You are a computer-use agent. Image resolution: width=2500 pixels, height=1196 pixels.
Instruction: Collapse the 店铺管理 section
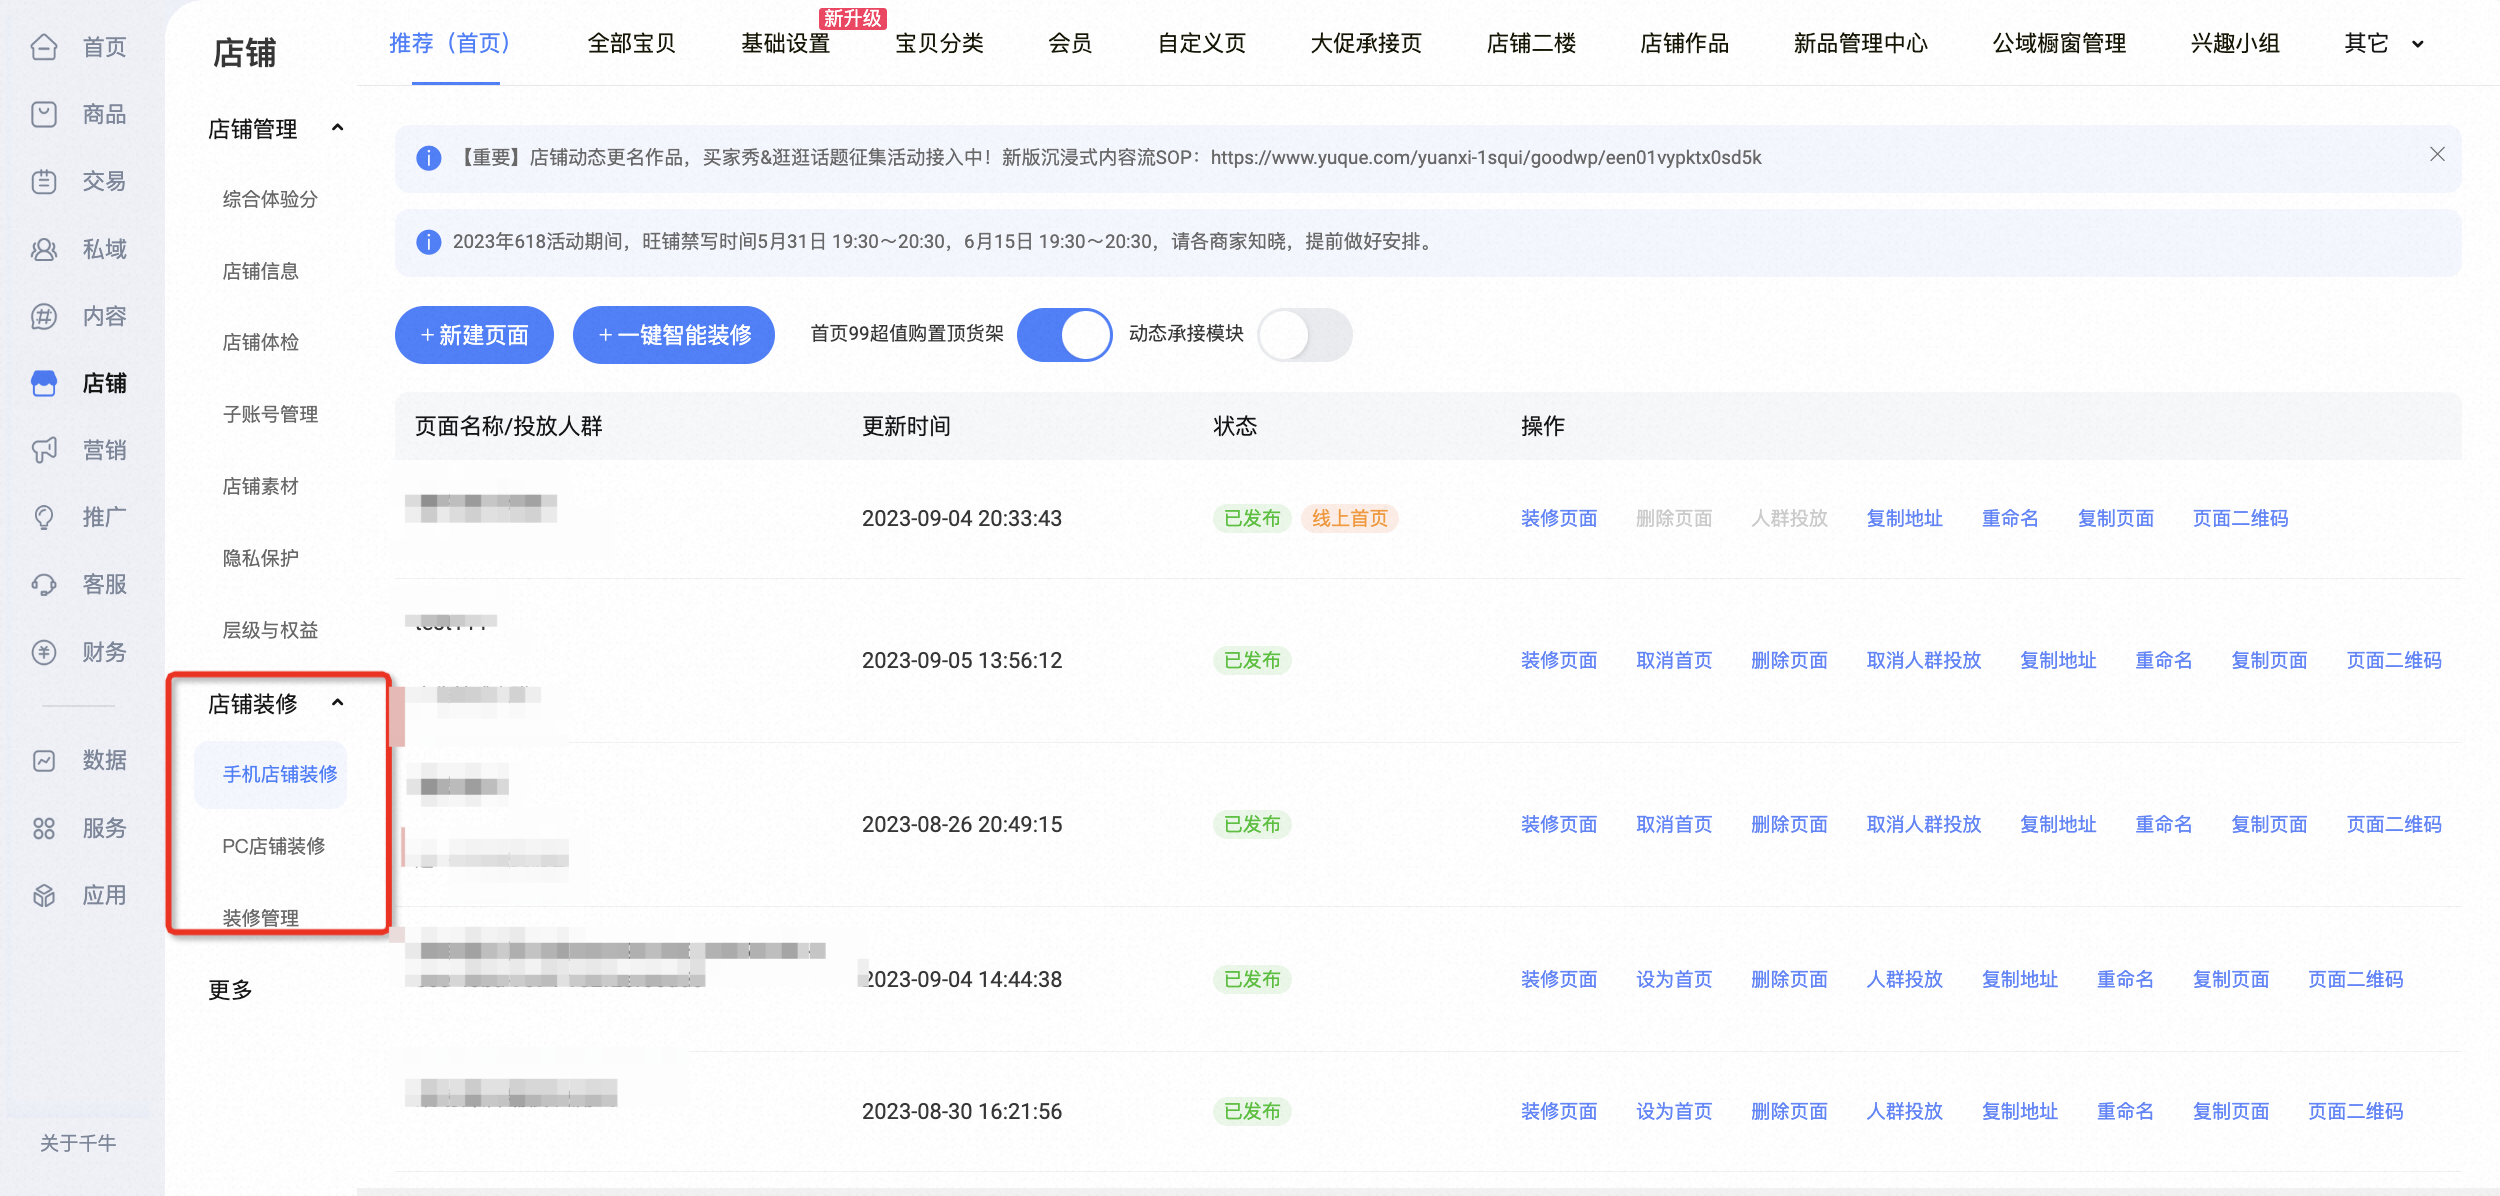click(x=338, y=128)
